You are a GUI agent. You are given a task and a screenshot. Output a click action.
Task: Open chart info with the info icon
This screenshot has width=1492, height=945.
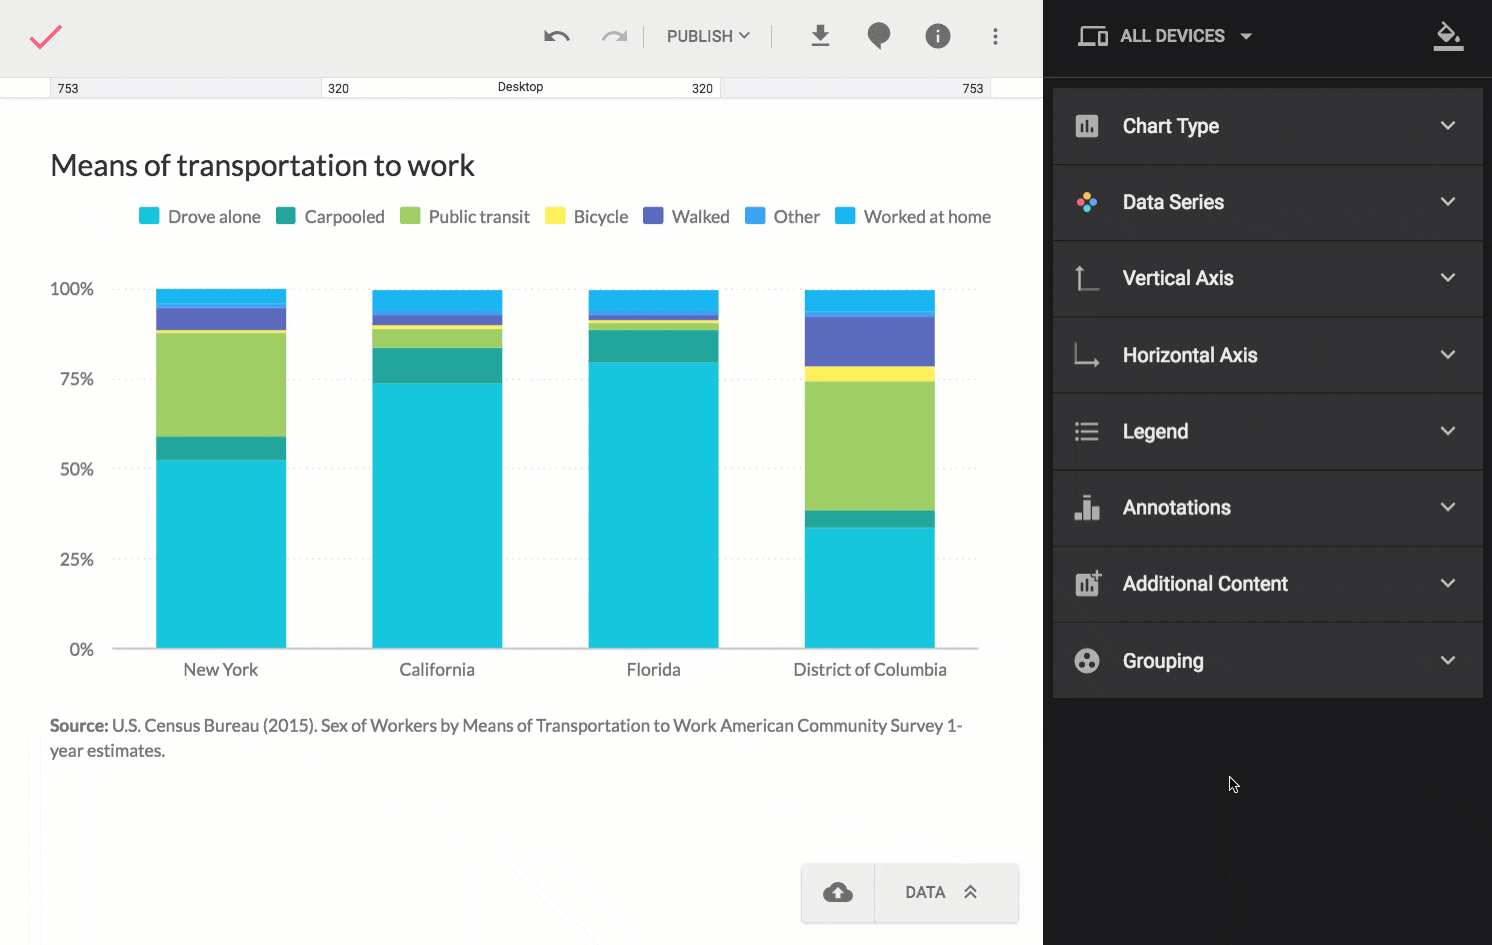937,37
